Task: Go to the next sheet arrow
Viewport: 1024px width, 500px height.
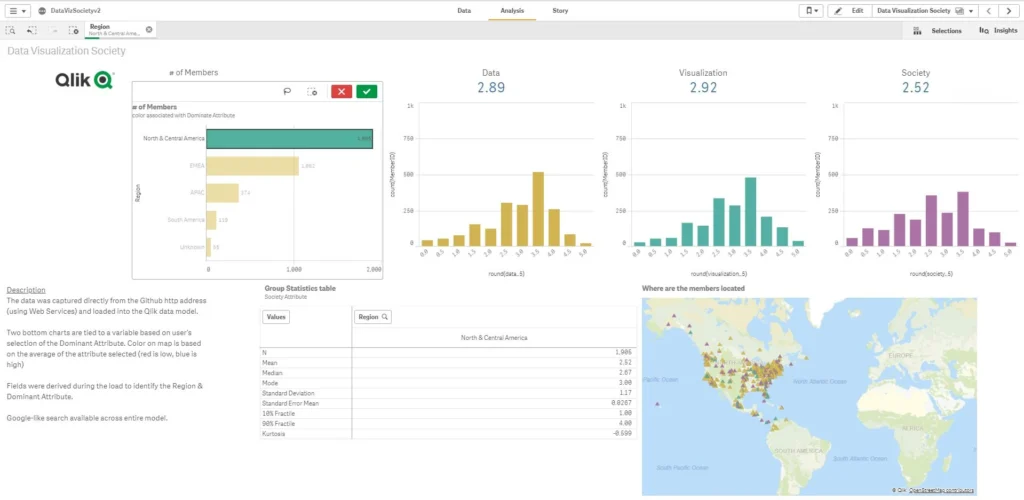Action: pos(1010,10)
